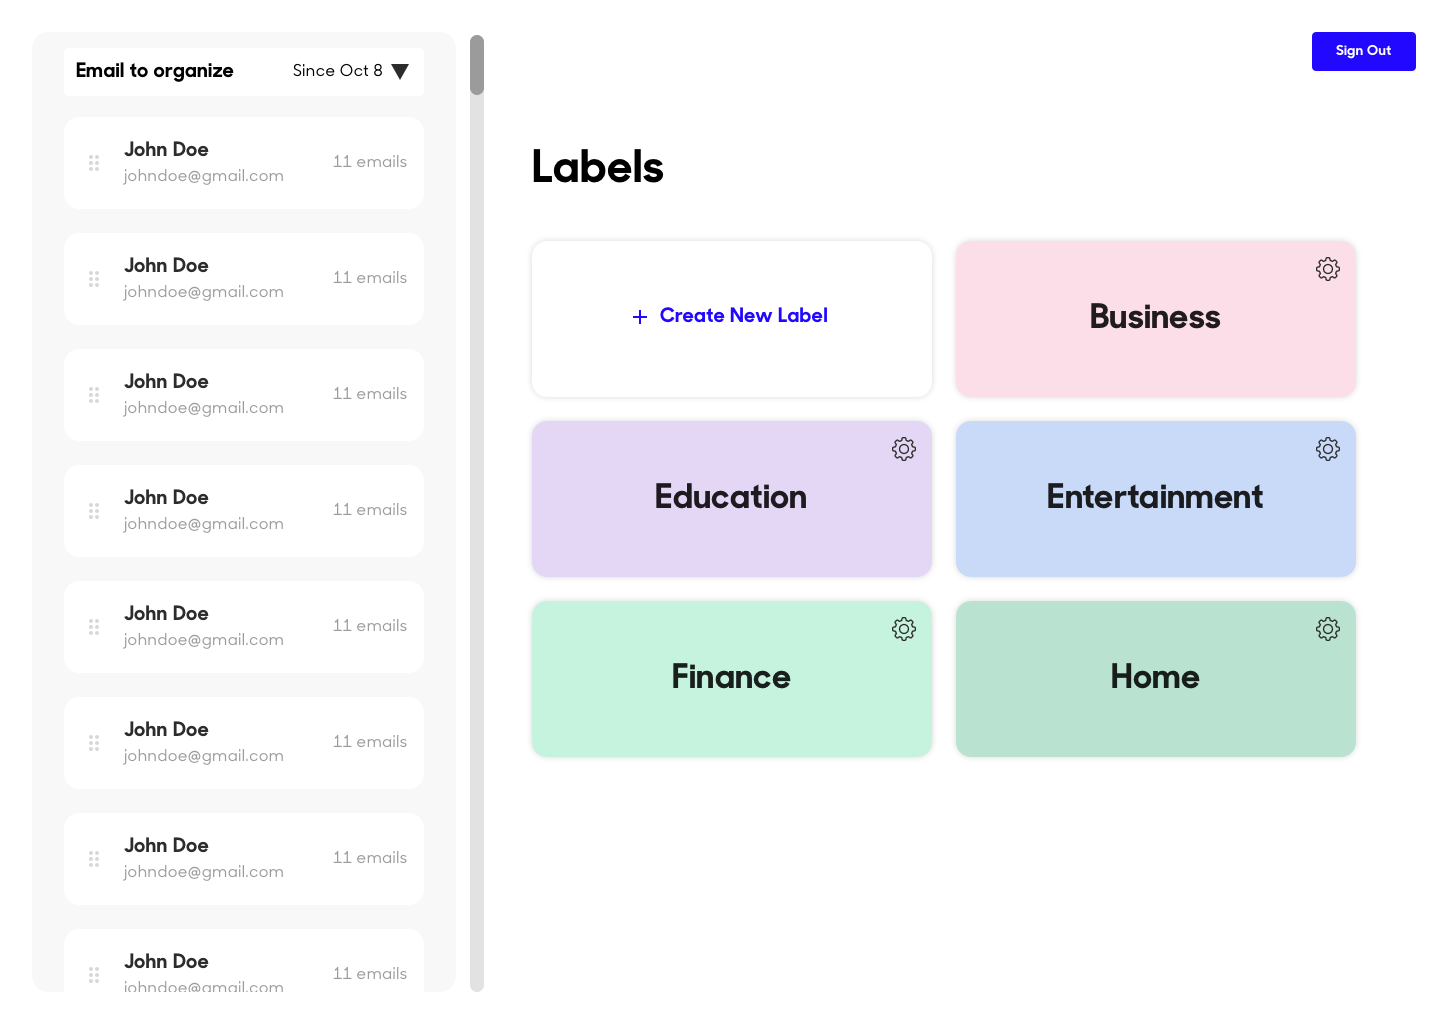
Task: Open the Education label card
Action: coord(732,499)
